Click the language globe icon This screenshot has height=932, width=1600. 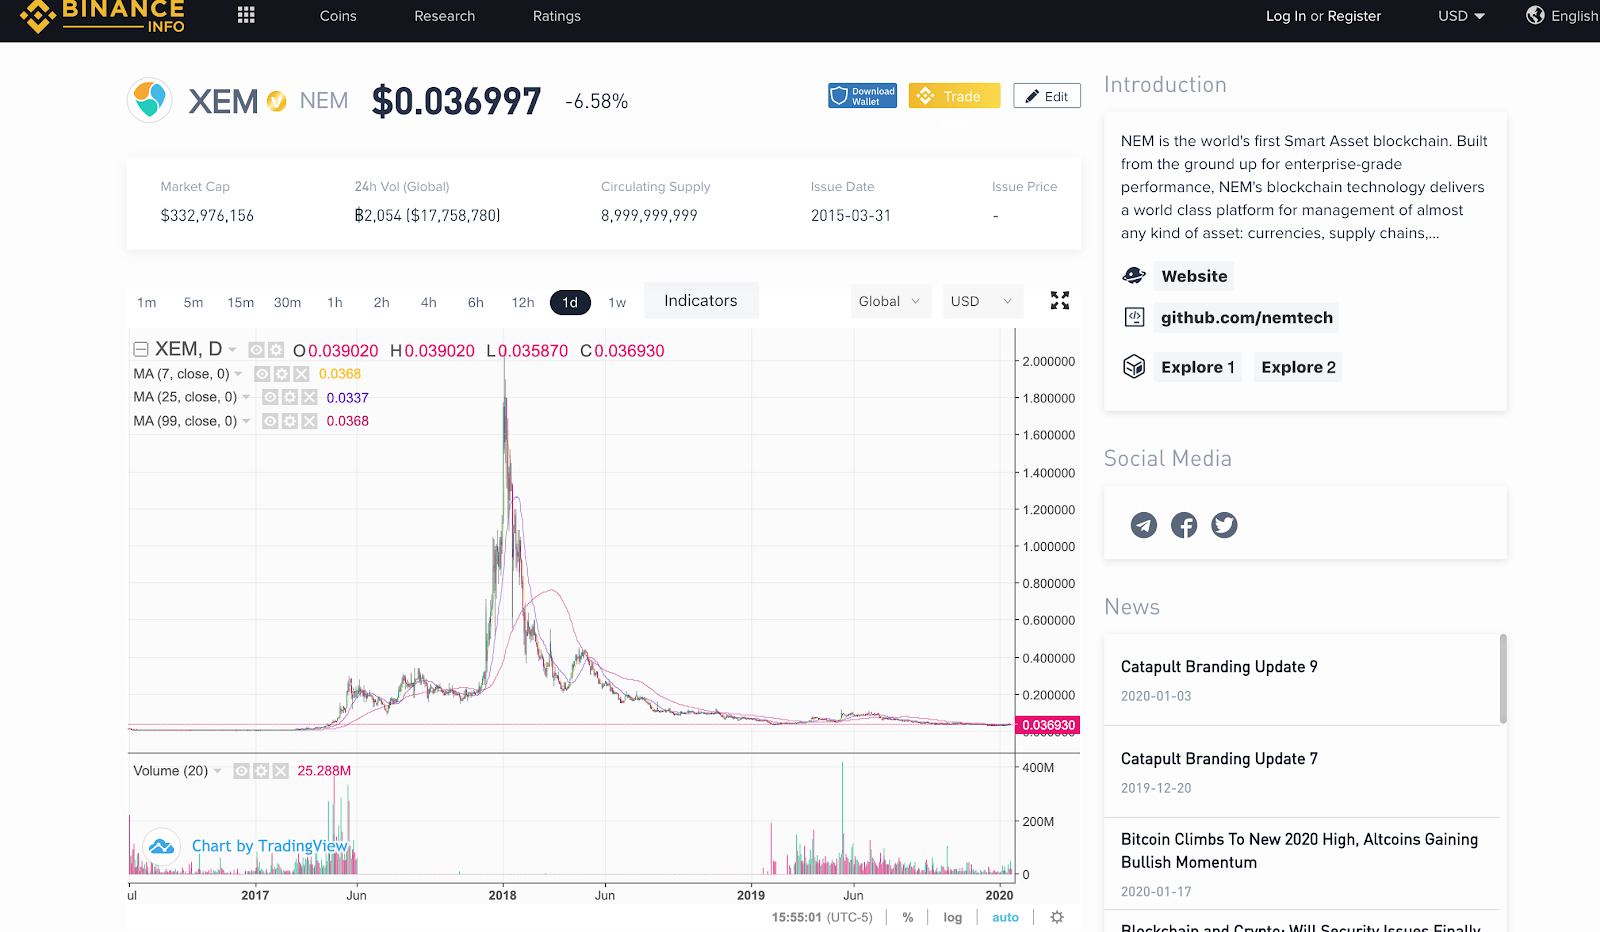1535,15
